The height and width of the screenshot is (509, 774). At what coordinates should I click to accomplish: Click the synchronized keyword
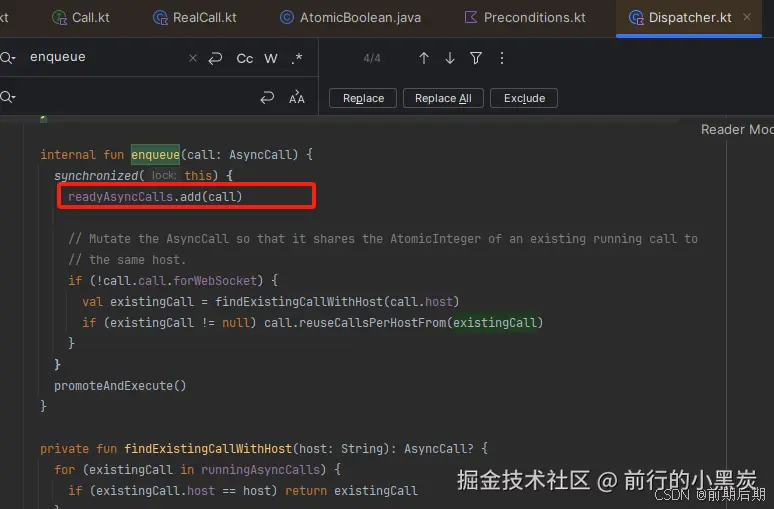[x=96, y=175]
